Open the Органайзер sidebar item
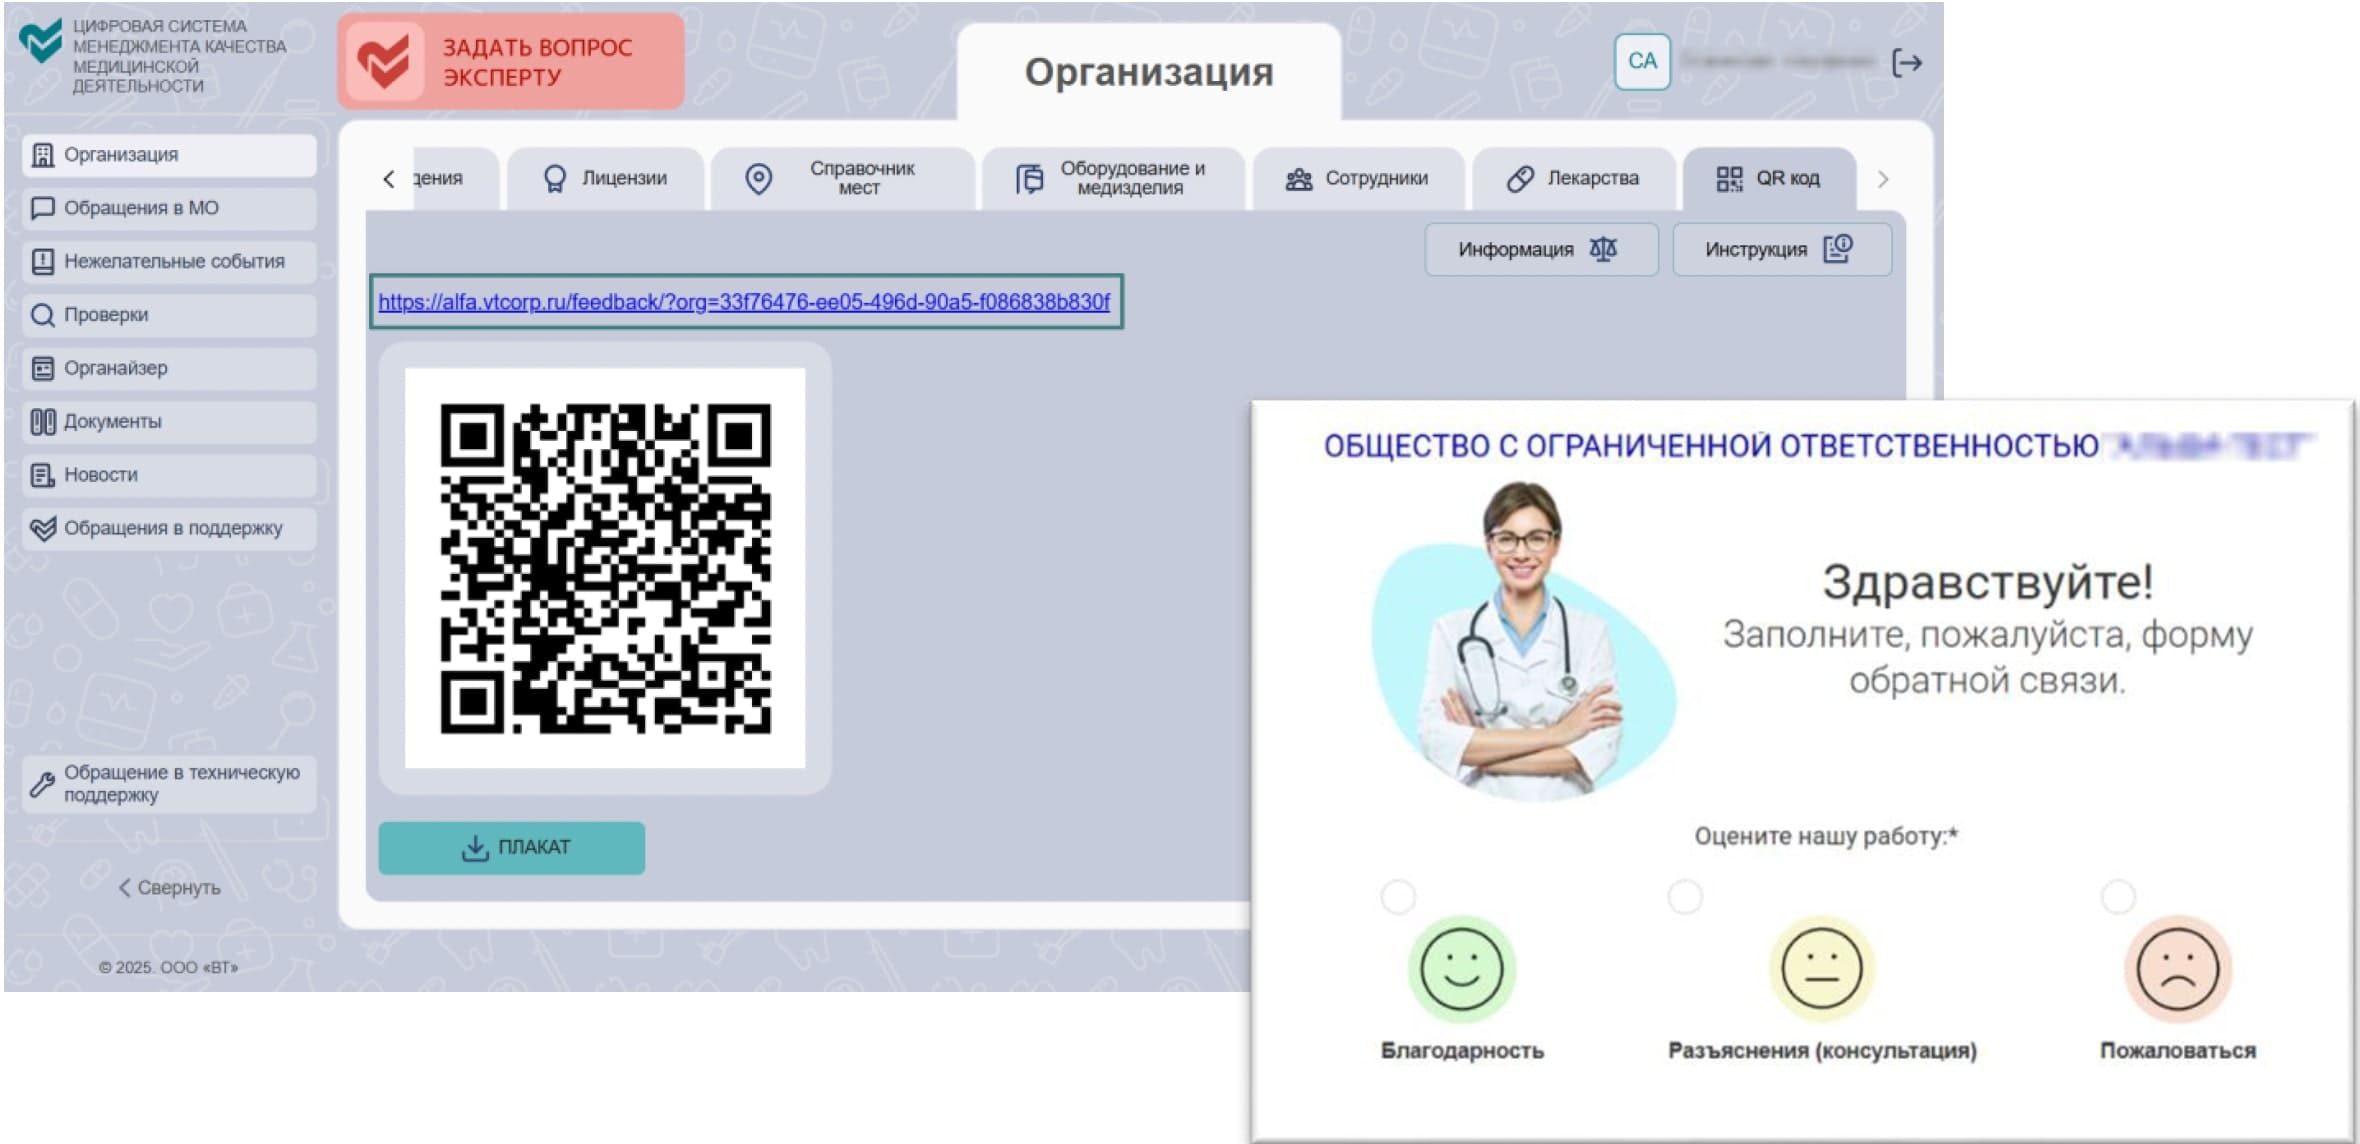Image resolution: width=2360 pixels, height=1144 pixels. point(169,368)
